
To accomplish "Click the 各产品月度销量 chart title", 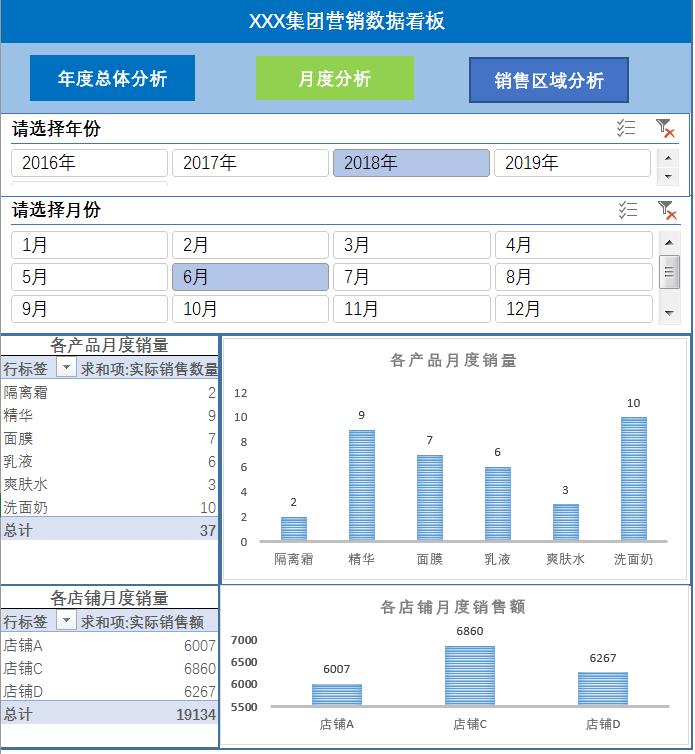I will point(453,360).
